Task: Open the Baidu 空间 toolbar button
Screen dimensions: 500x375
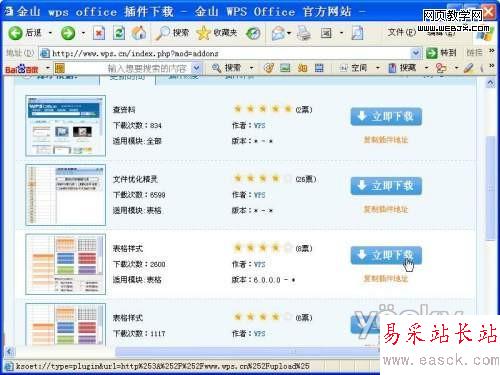Action: [353, 68]
